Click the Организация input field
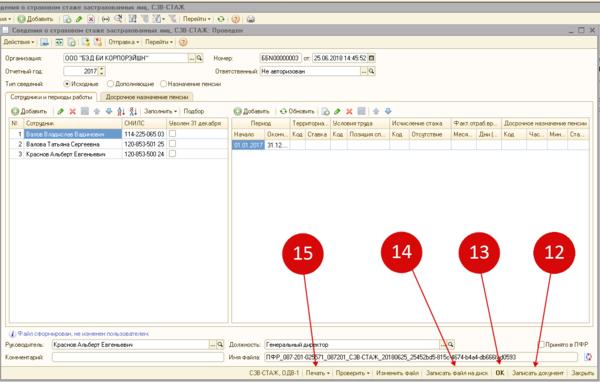The image size is (600, 383). point(126,58)
